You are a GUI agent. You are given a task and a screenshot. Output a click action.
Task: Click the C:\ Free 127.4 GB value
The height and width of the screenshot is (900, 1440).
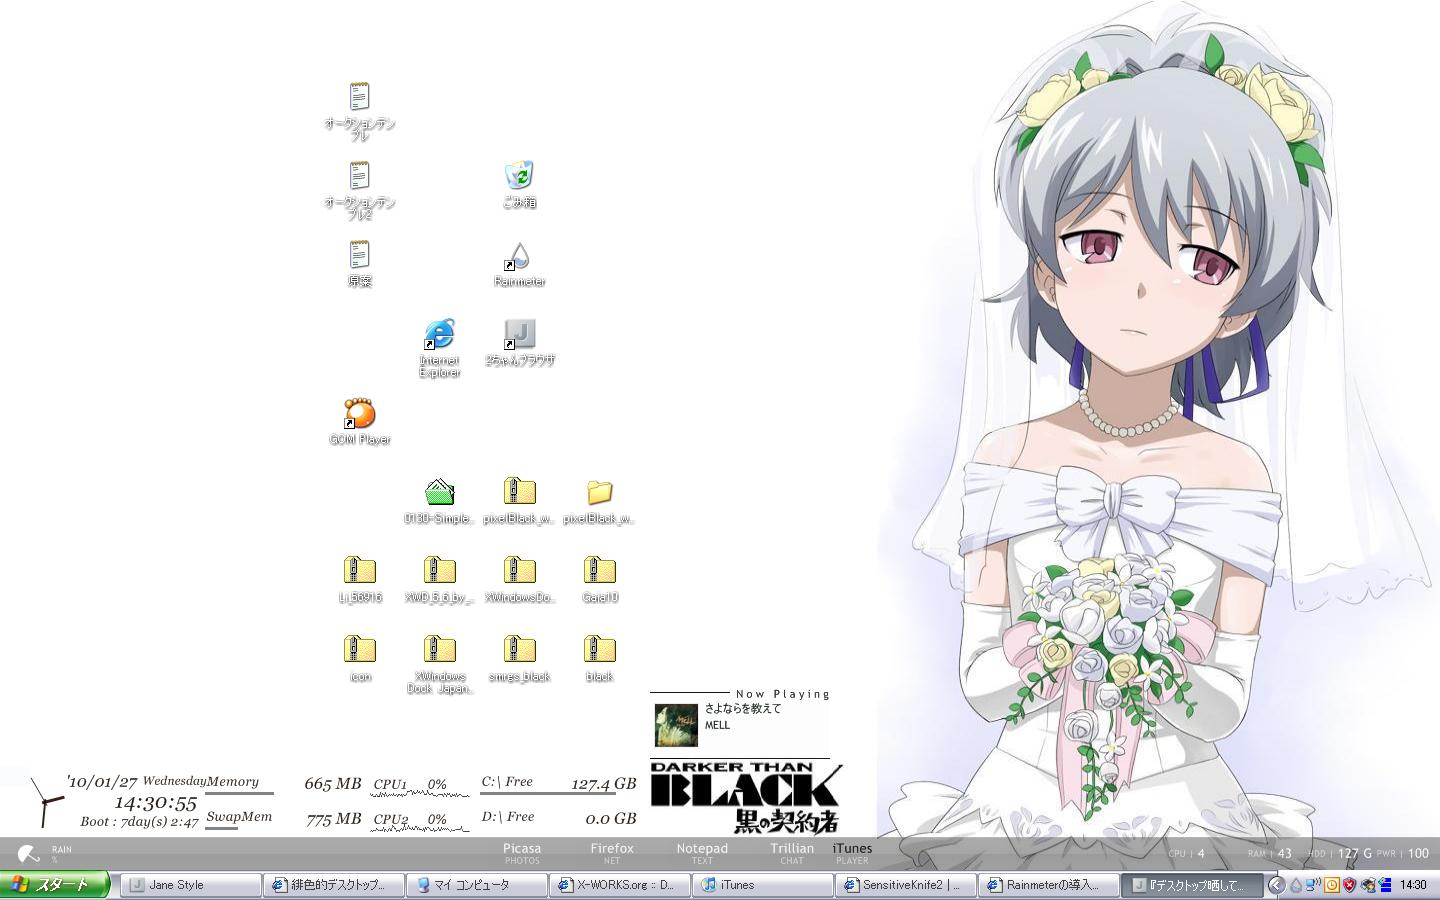click(604, 784)
